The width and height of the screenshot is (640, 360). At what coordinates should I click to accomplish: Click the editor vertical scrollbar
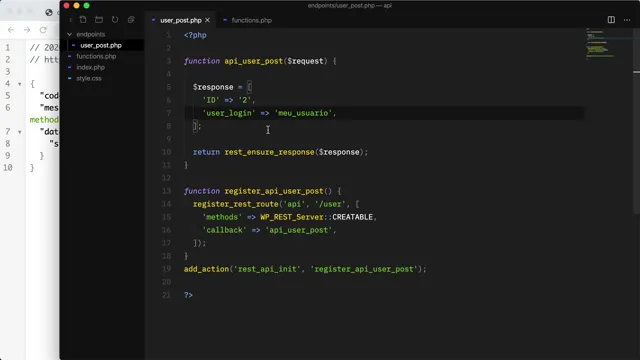636,122
